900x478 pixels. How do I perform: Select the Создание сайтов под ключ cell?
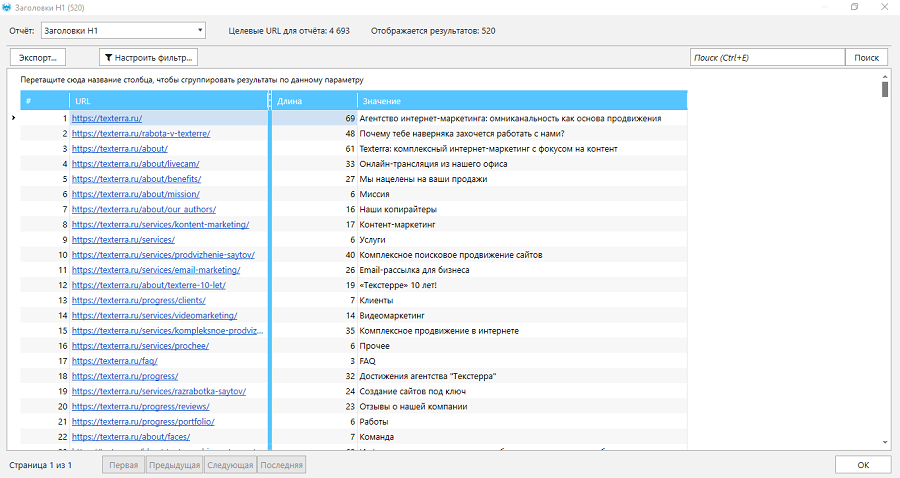[522, 391]
